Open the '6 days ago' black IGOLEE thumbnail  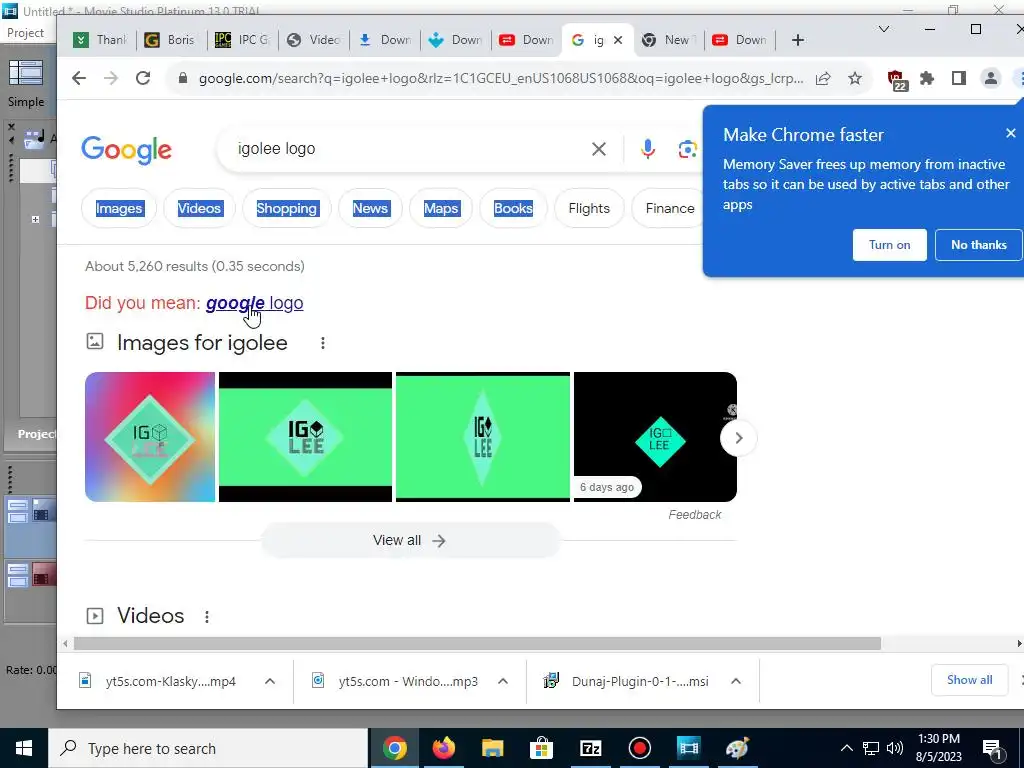point(655,437)
